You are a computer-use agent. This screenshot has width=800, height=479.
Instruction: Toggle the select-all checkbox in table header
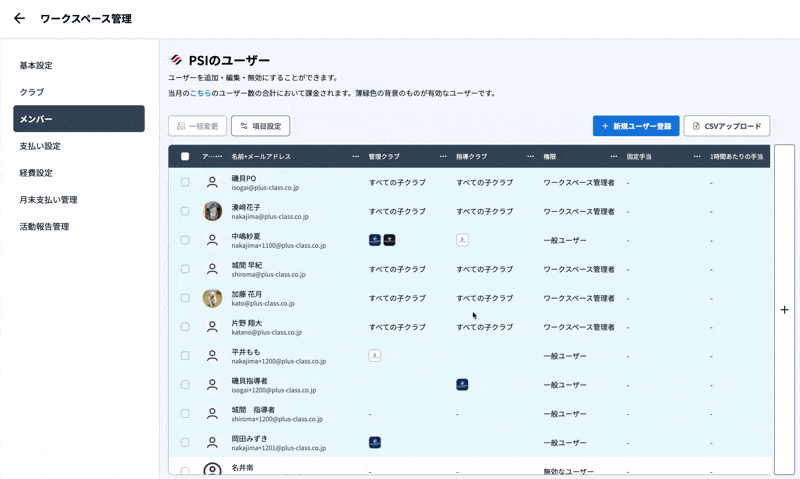pyautogui.click(x=185, y=157)
